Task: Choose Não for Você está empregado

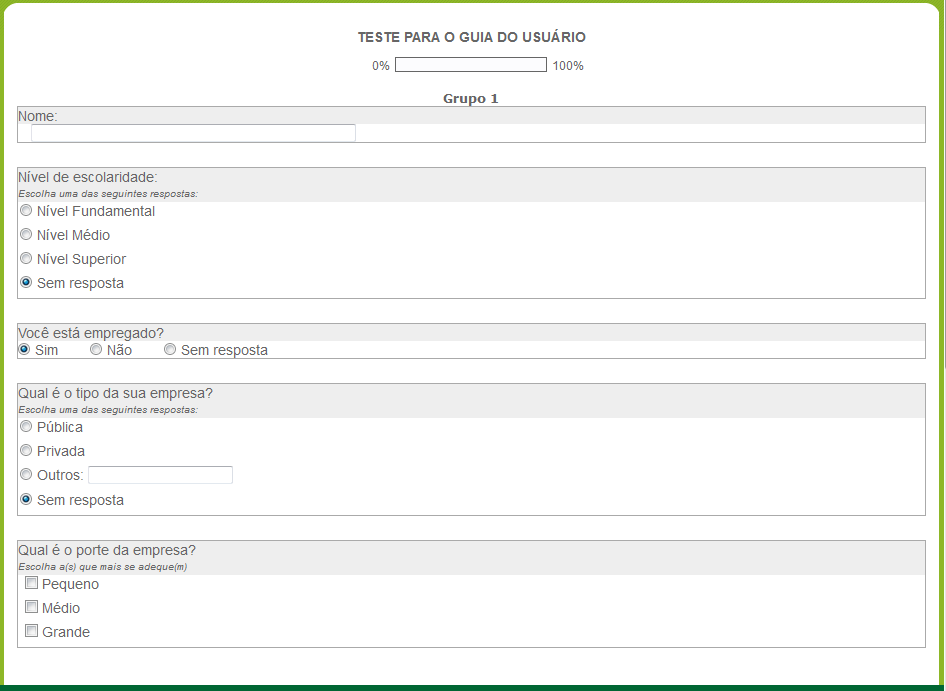Action: 96,350
